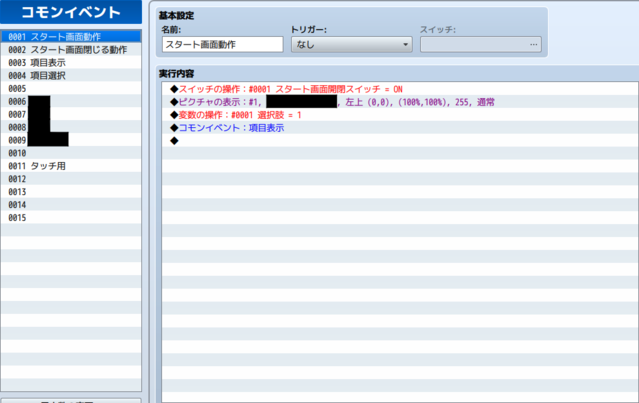Select empty common event 0014
Viewport: 639px width, 403px height.
(71, 205)
